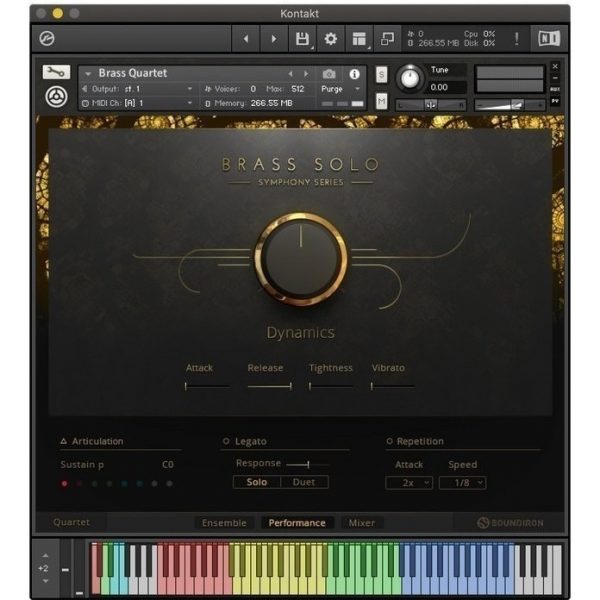Adjust the instrument volume slider
Screen dimensions: 600x600
tap(510, 104)
